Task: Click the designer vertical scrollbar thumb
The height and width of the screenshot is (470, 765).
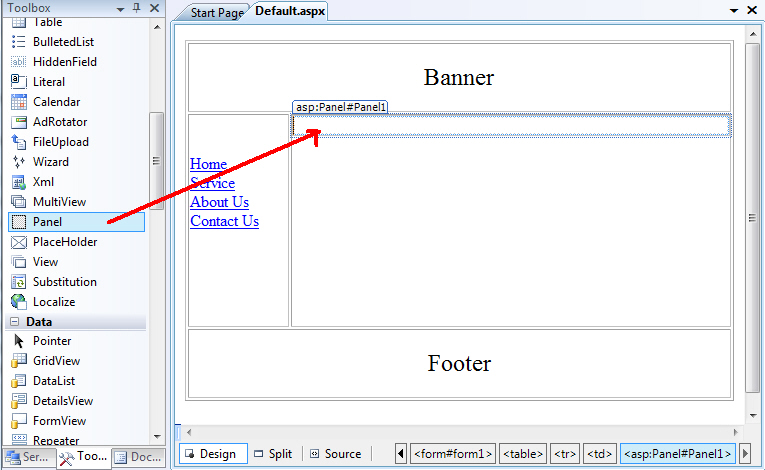Action: point(752,218)
